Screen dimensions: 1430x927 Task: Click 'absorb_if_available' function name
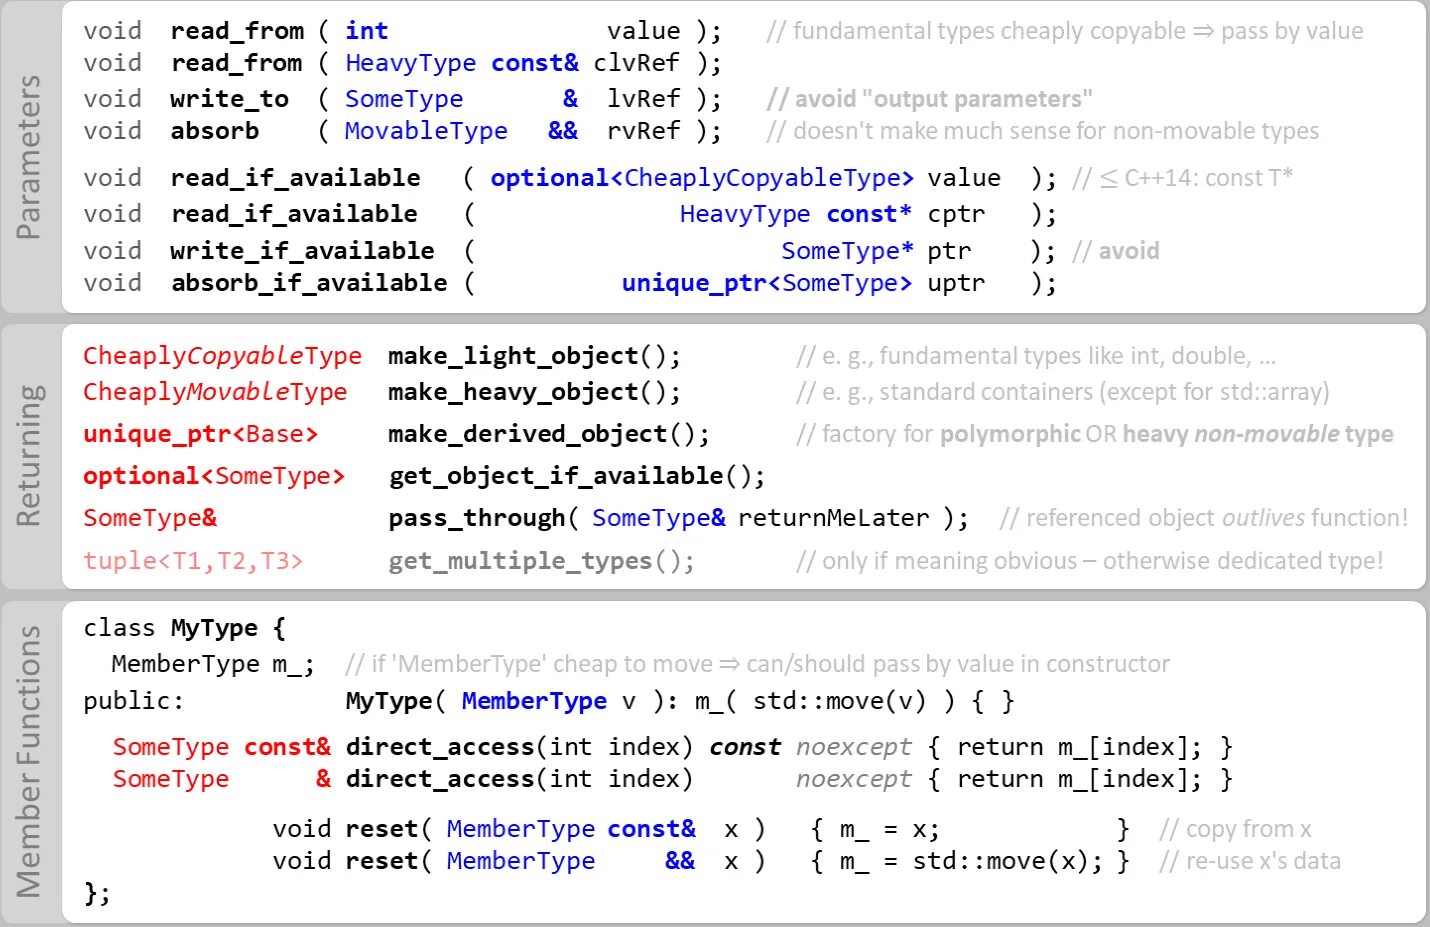click(309, 283)
